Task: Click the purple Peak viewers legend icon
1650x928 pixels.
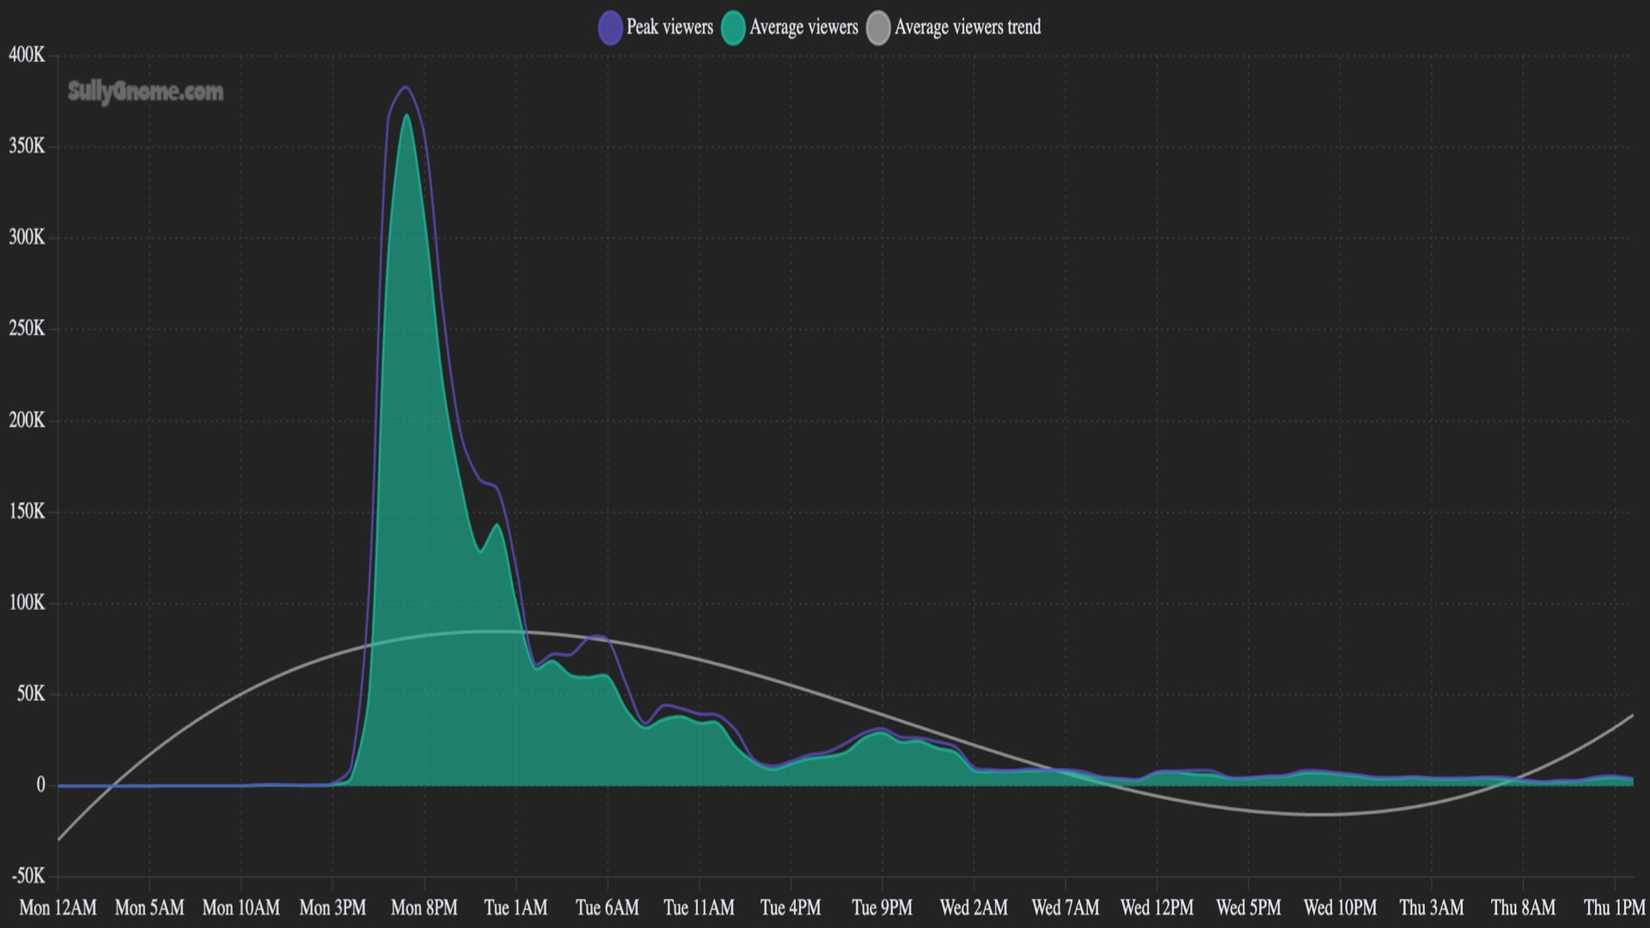Action: pos(609,27)
